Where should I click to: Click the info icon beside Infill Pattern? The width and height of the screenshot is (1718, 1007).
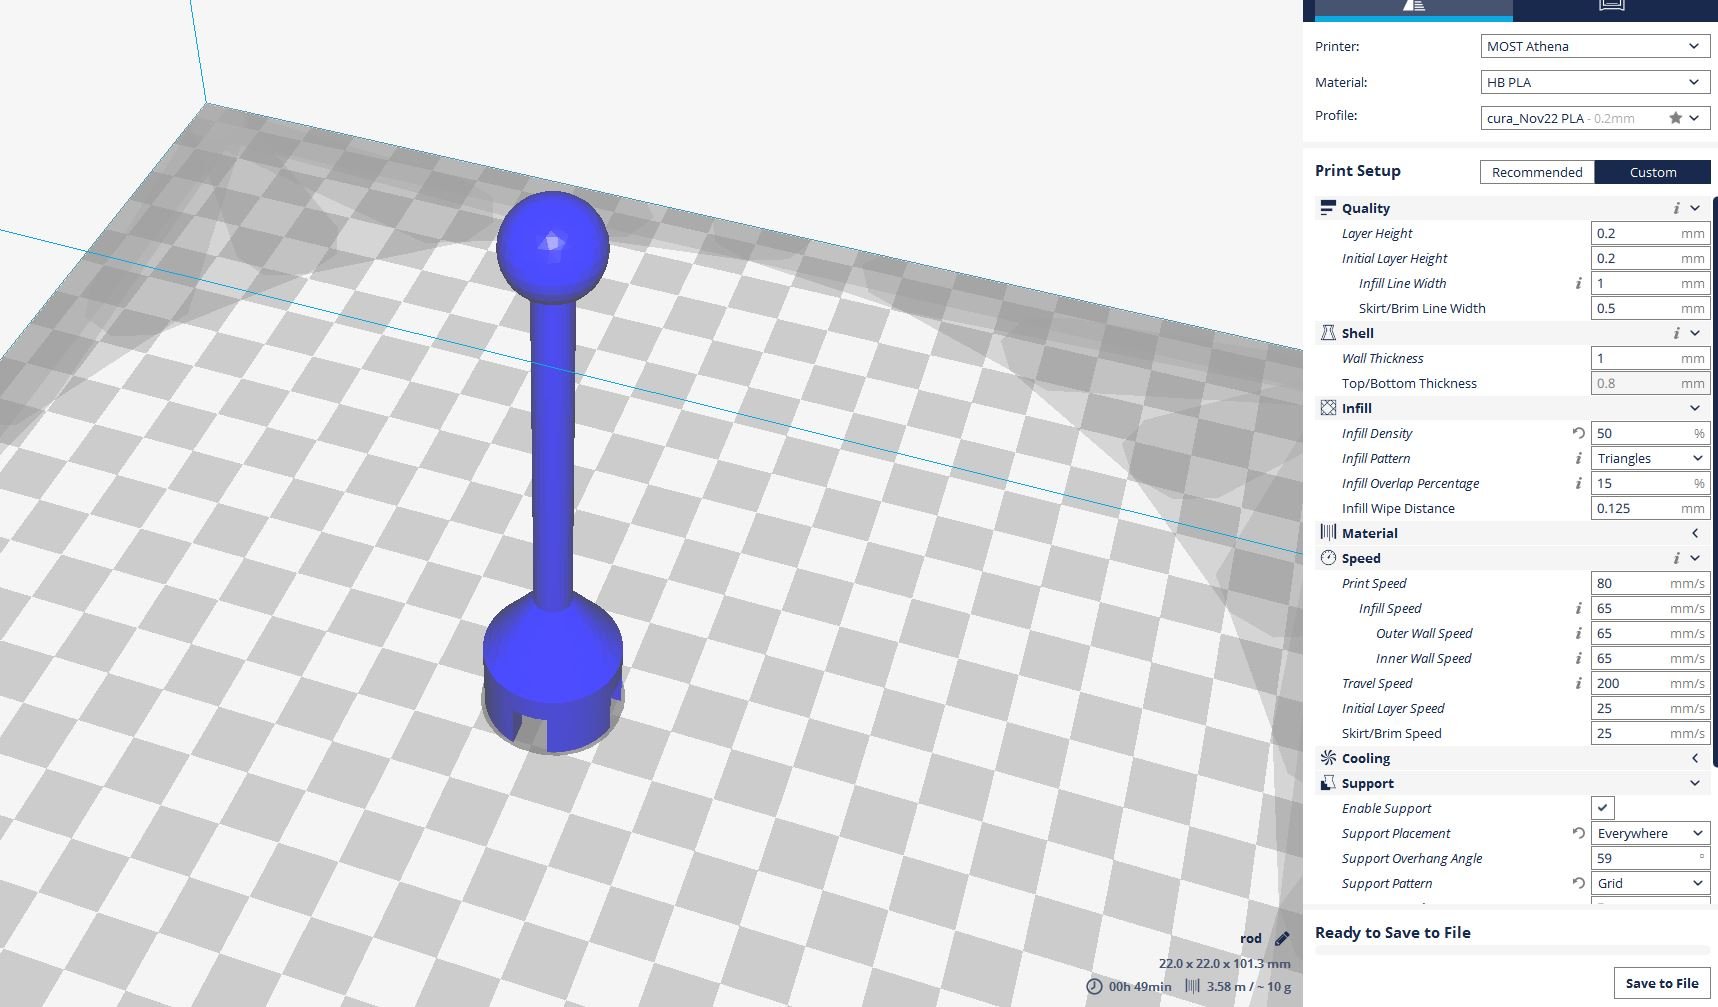click(1578, 458)
